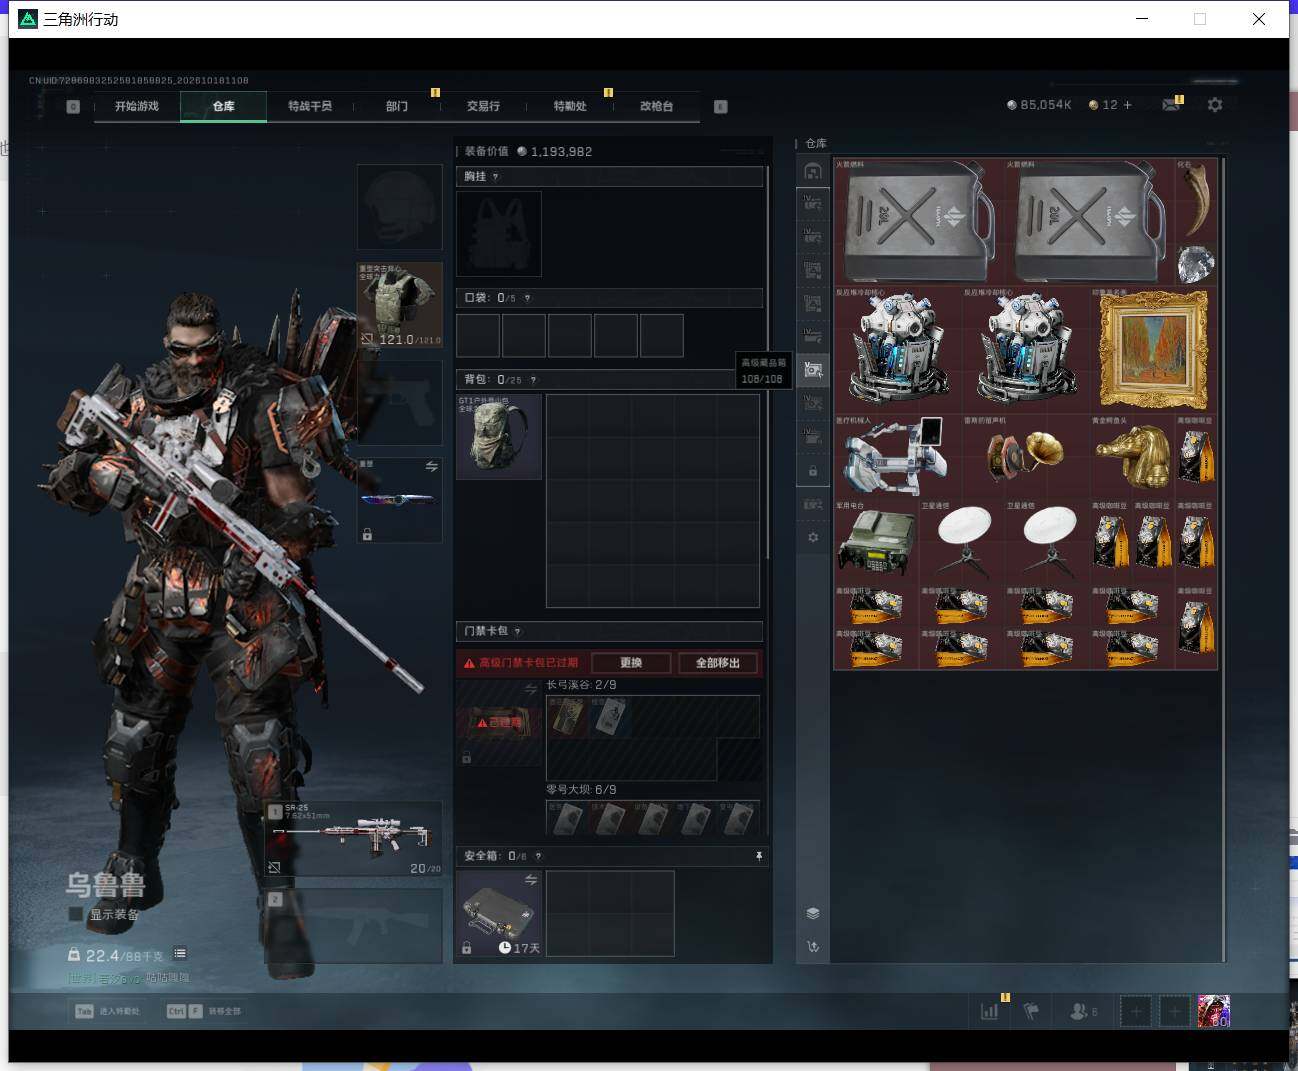Click the 全部移出 button

[x=718, y=663]
